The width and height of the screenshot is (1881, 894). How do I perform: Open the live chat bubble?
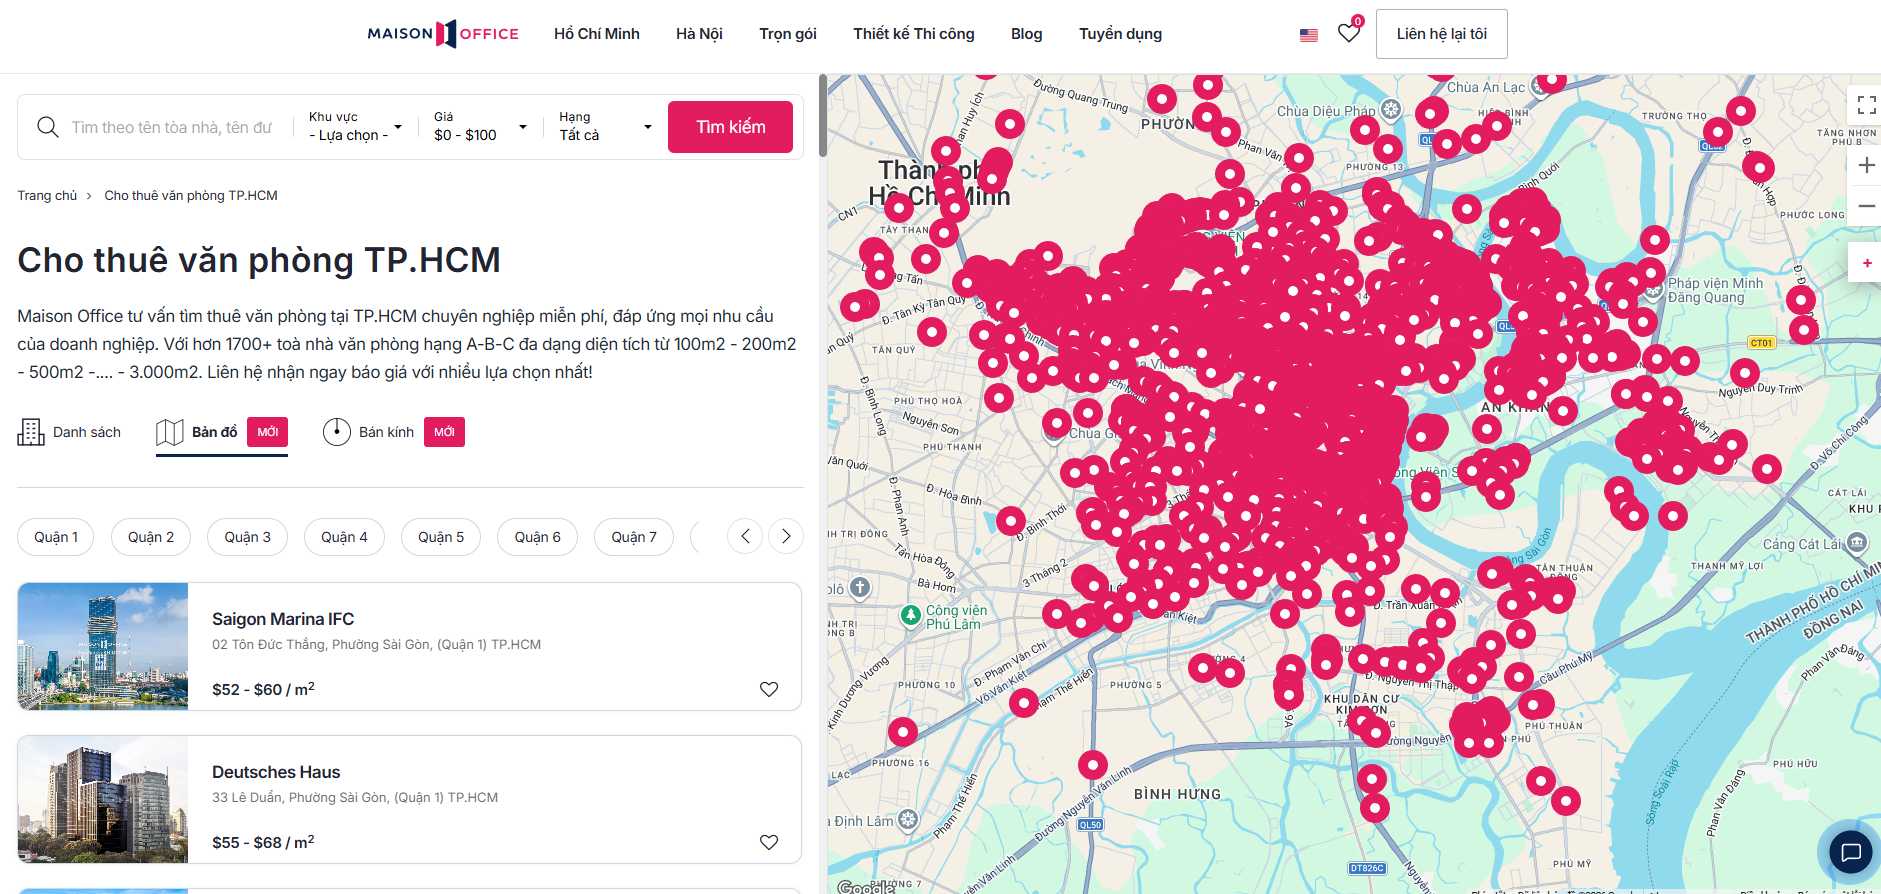[1850, 852]
